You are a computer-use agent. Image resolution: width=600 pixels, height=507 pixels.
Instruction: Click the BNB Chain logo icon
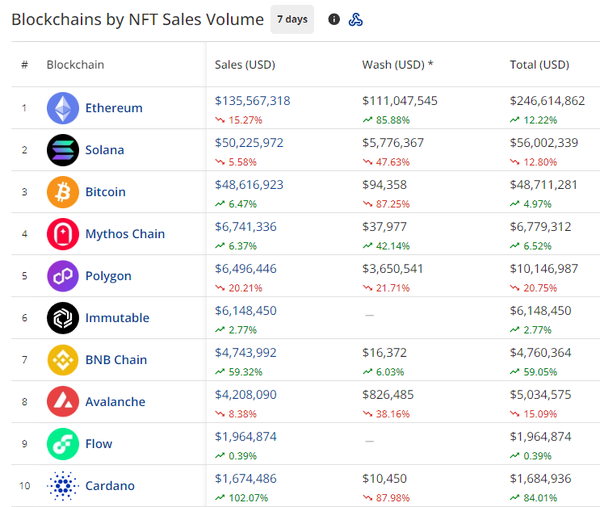point(63,360)
